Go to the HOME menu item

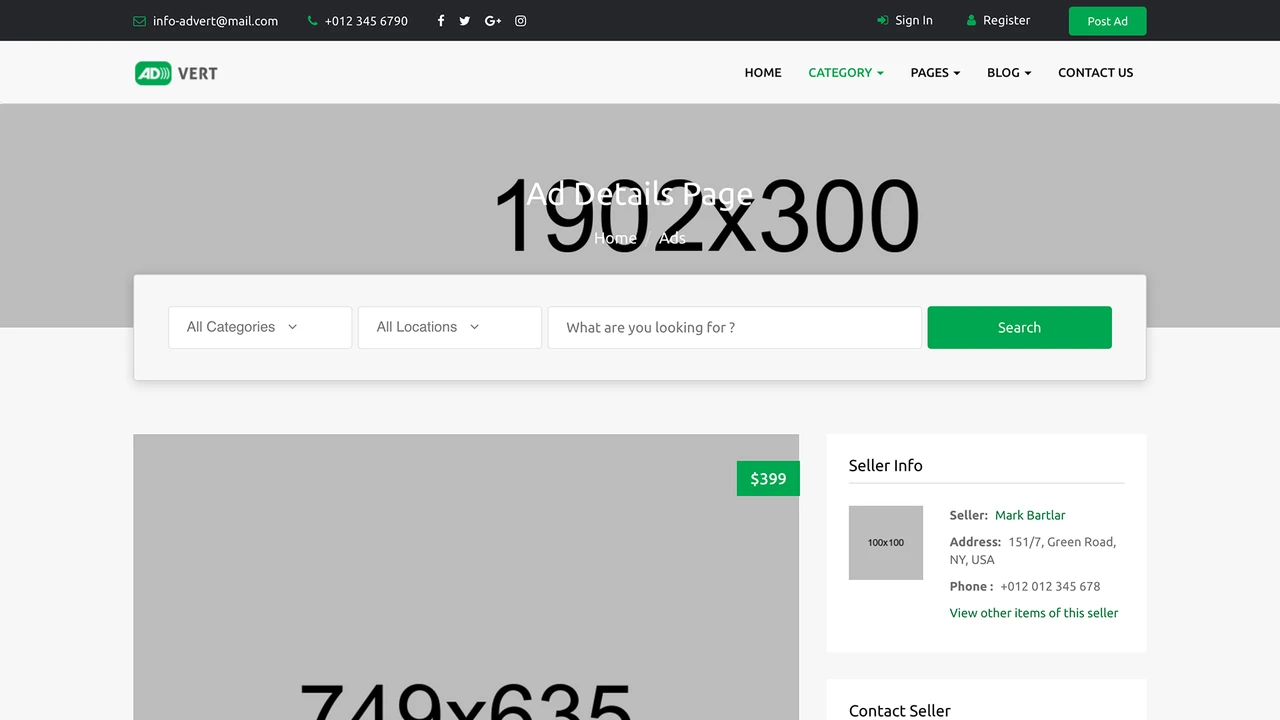pos(763,73)
